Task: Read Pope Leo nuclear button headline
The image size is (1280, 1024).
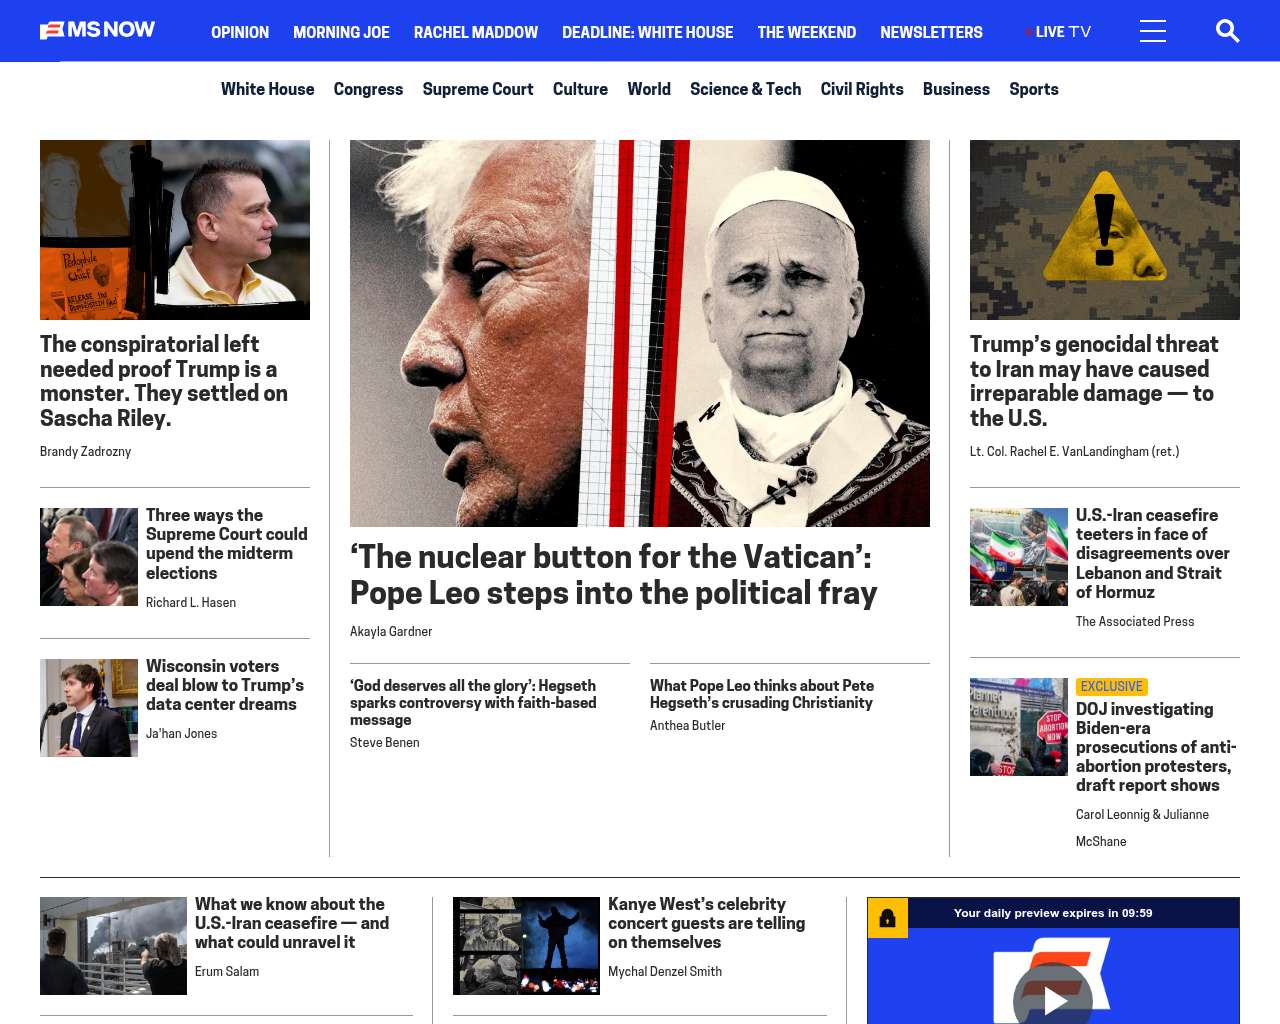Action: tap(613, 574)
